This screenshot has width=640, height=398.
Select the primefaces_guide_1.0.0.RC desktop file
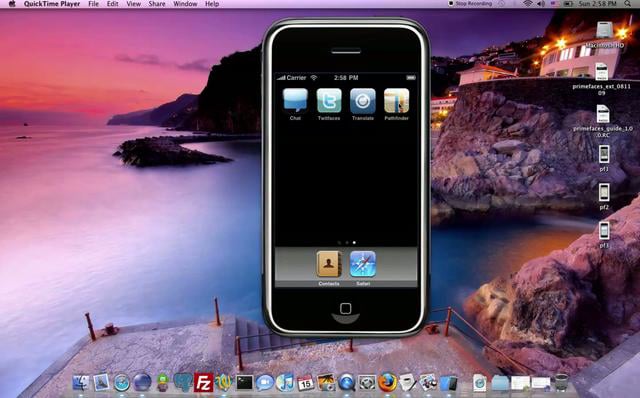click(603, 114)
